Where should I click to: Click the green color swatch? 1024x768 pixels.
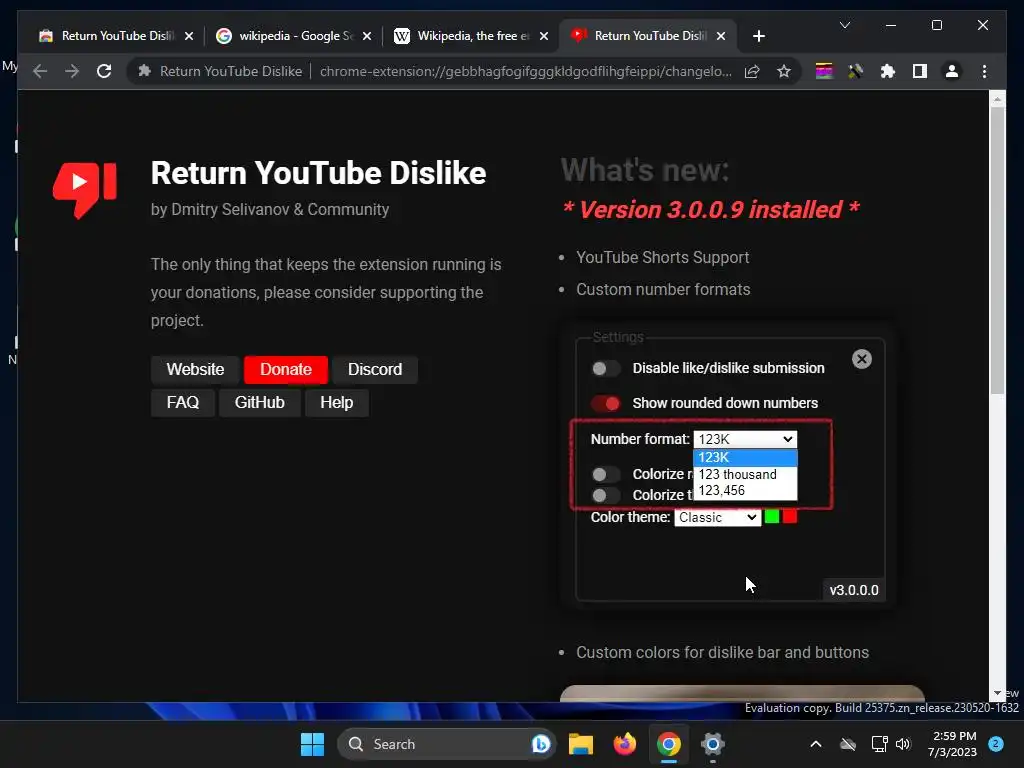(x=772, y=517)
